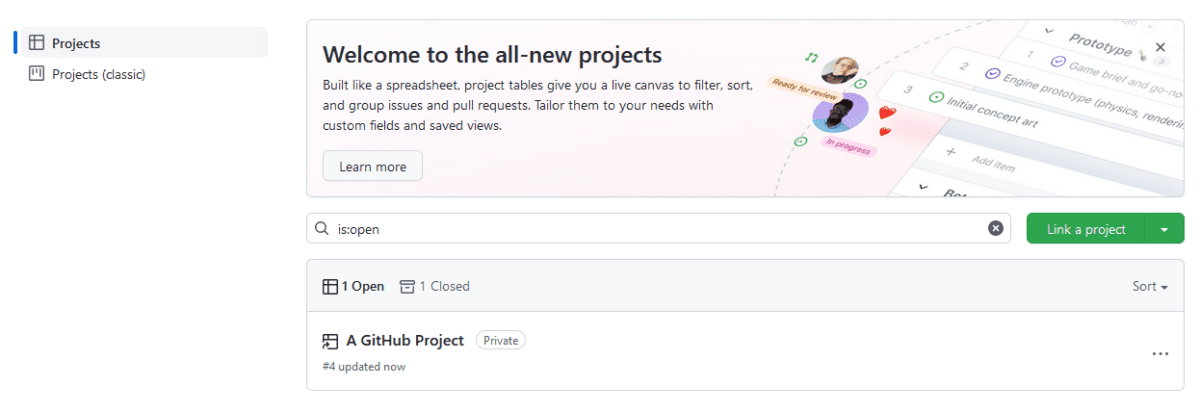Screen dimensions: 1200x411
Task: Click the banner avatar thumbnail labeled In progress
Action: click(839, 115)
